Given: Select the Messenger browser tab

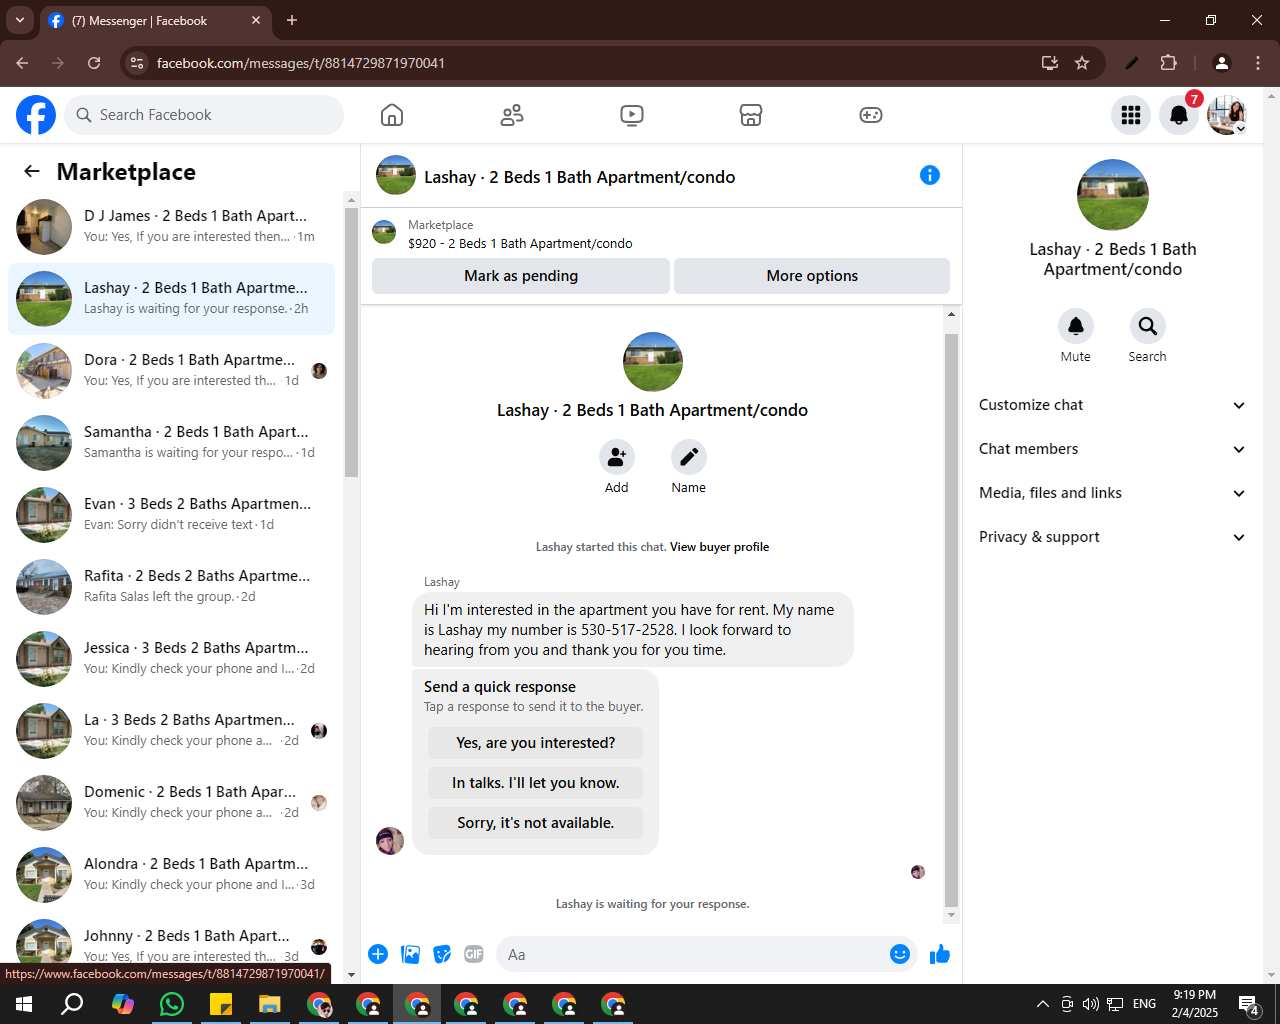Looking at the screenshot, I should pyautogui.click(x=155, y=20).
